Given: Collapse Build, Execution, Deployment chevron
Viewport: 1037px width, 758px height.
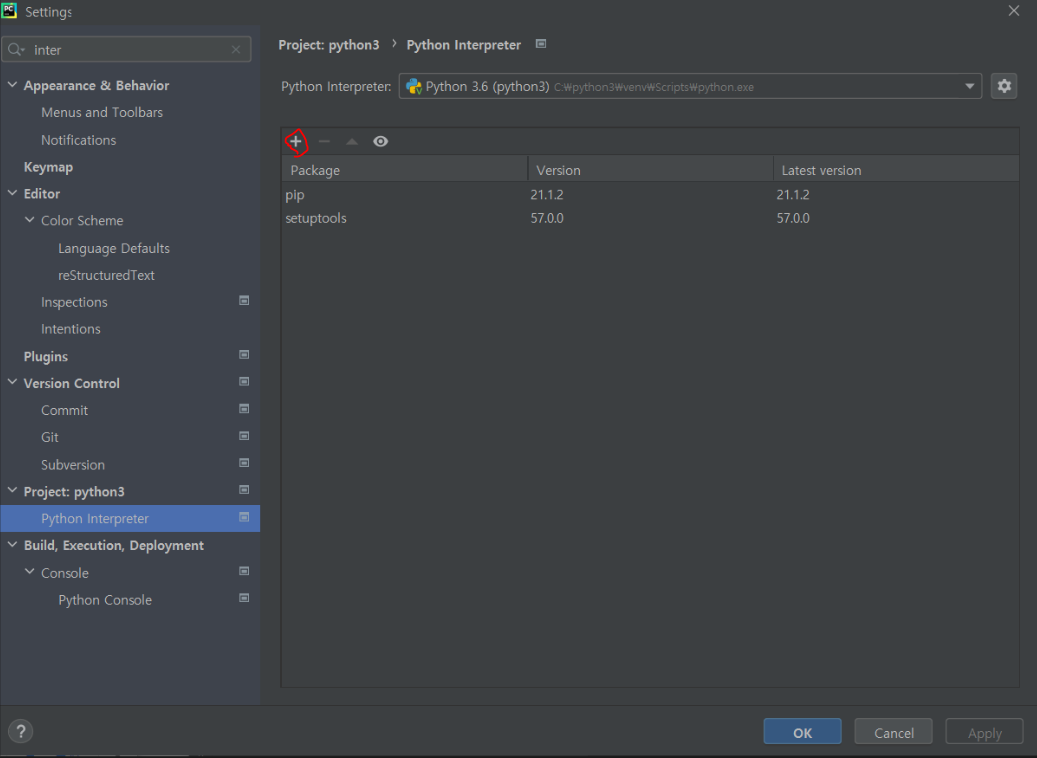Looking at the screenshot, I should tap(12, 544).
